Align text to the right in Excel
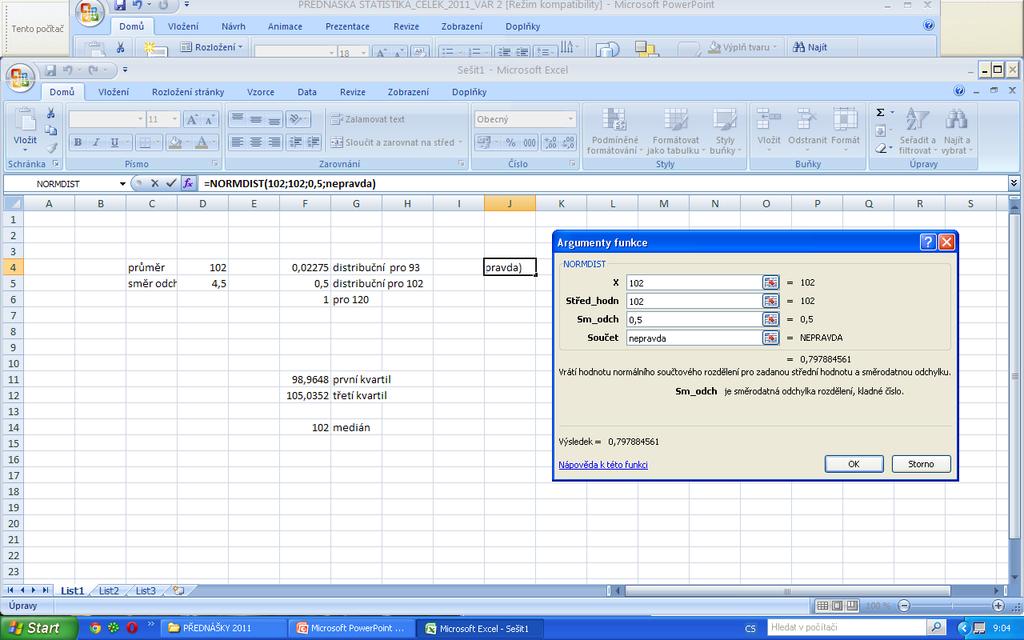 pyautogui.click(x=274, y=142)
